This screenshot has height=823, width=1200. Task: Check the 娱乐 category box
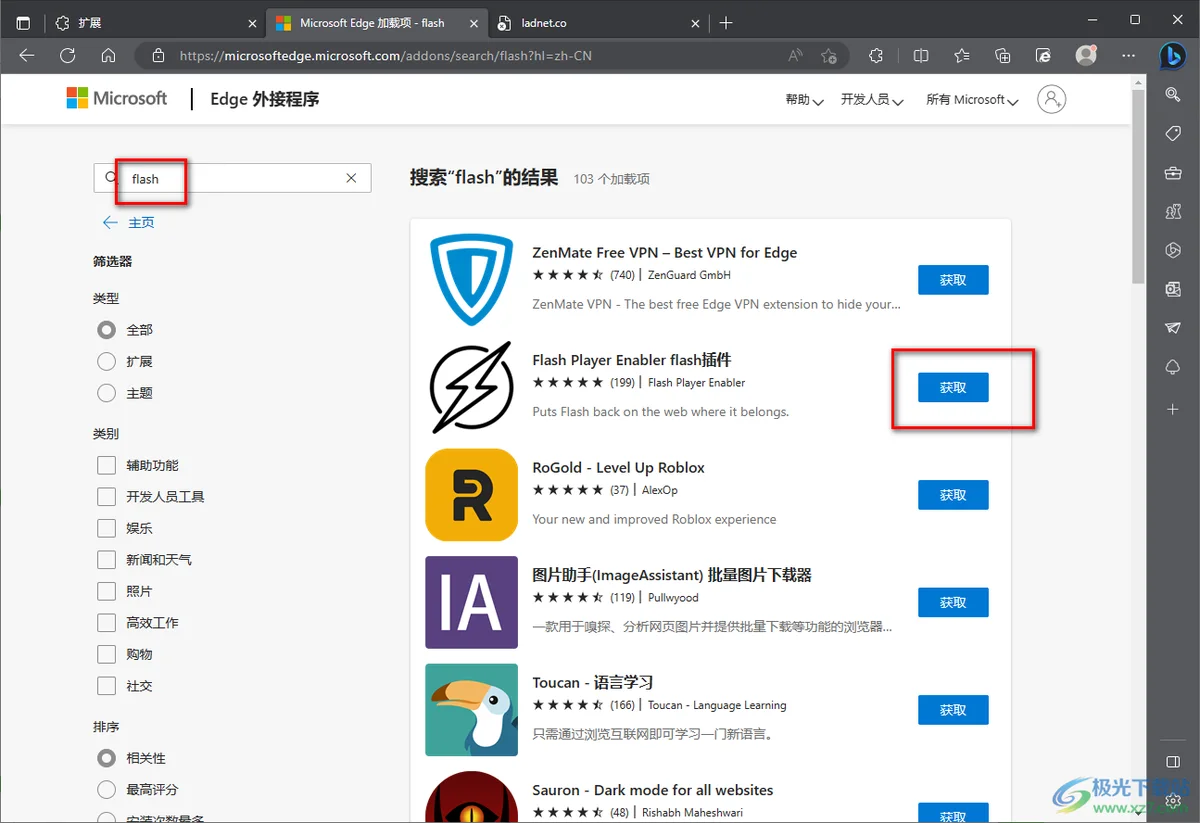point(107,528)
